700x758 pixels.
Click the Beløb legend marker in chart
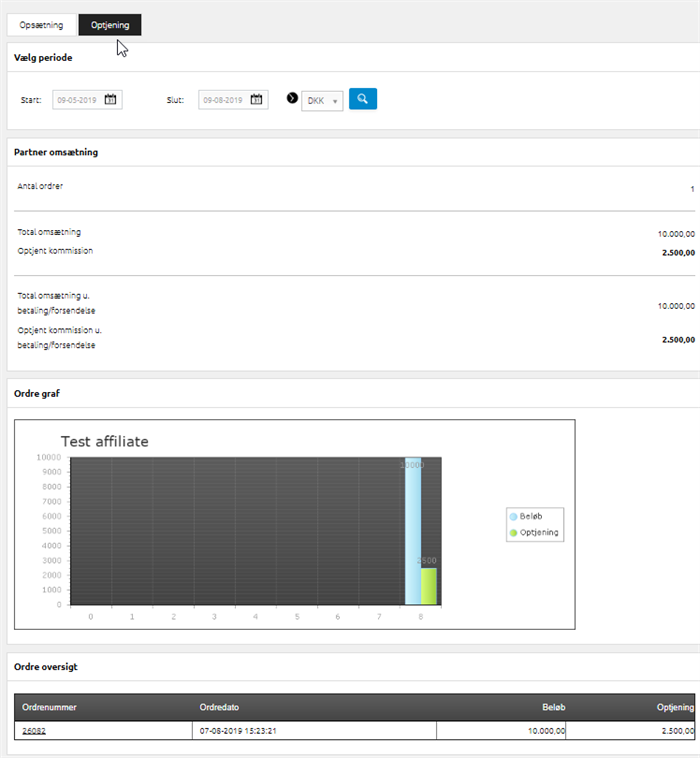tap(514, 517)
